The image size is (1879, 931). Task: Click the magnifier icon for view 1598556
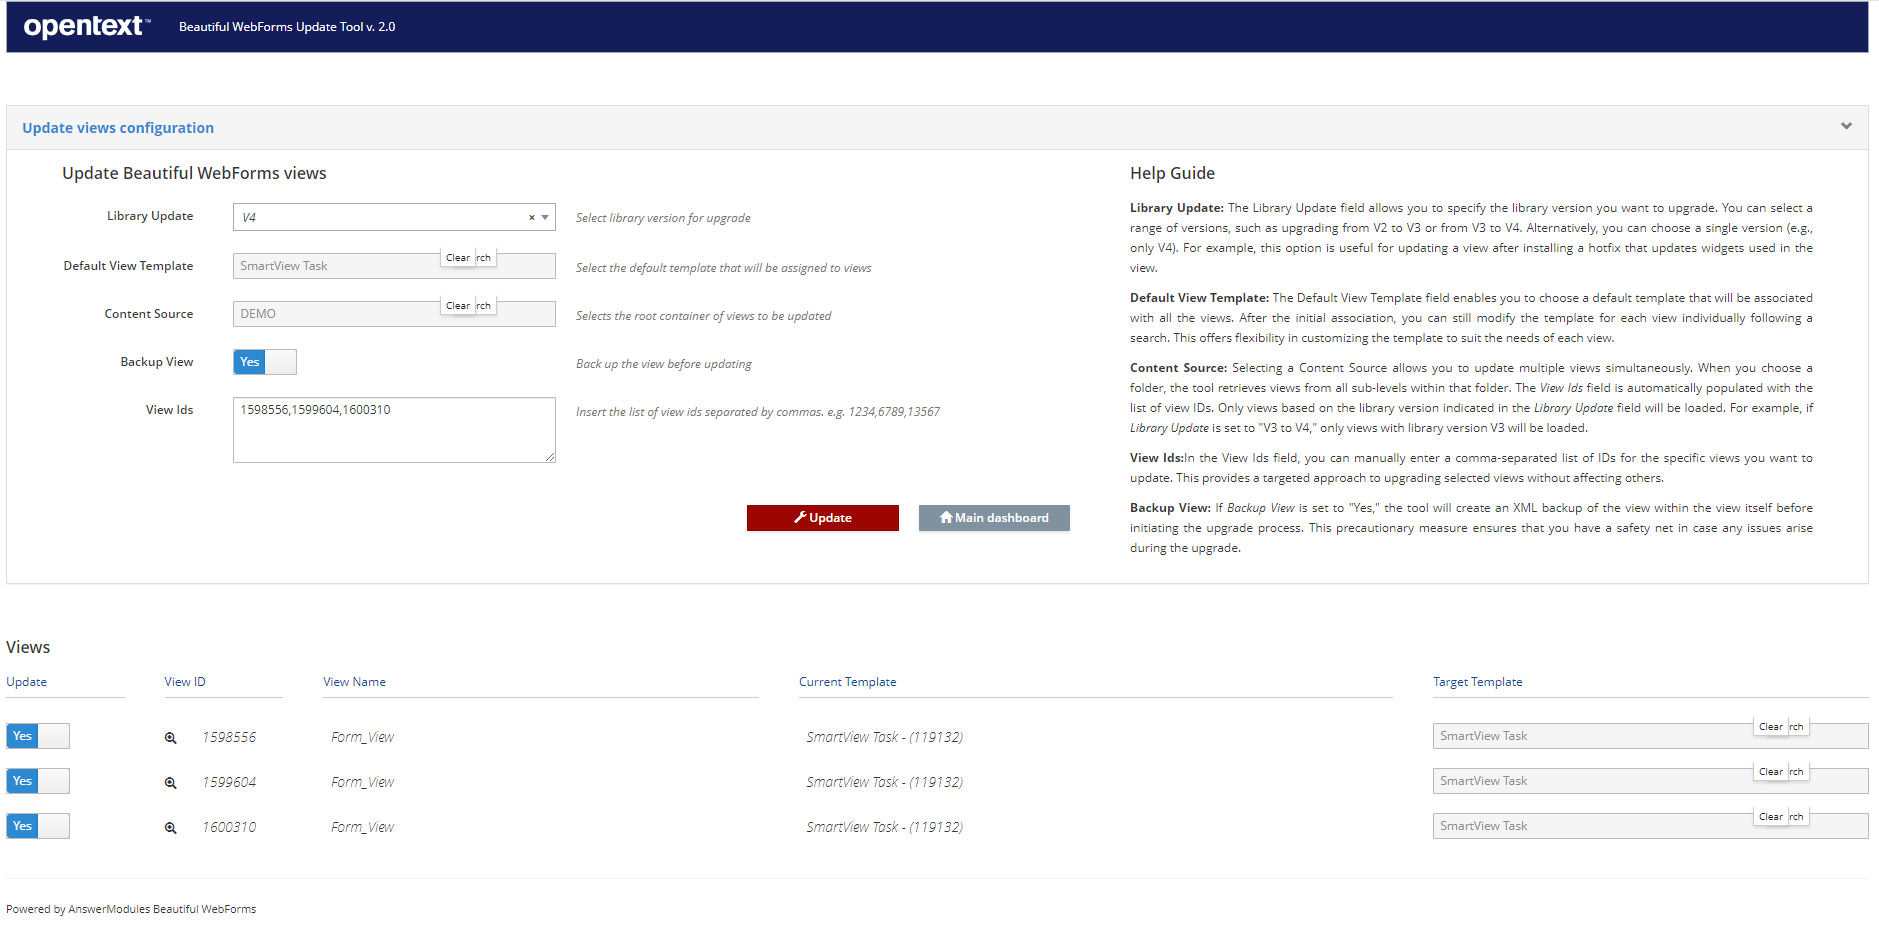(x=170, y=738)
